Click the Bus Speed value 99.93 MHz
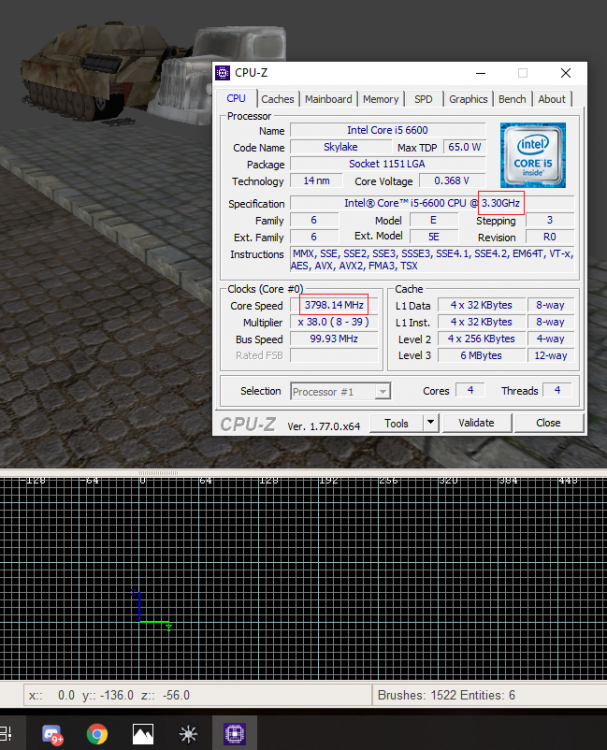 pos(334,339)
